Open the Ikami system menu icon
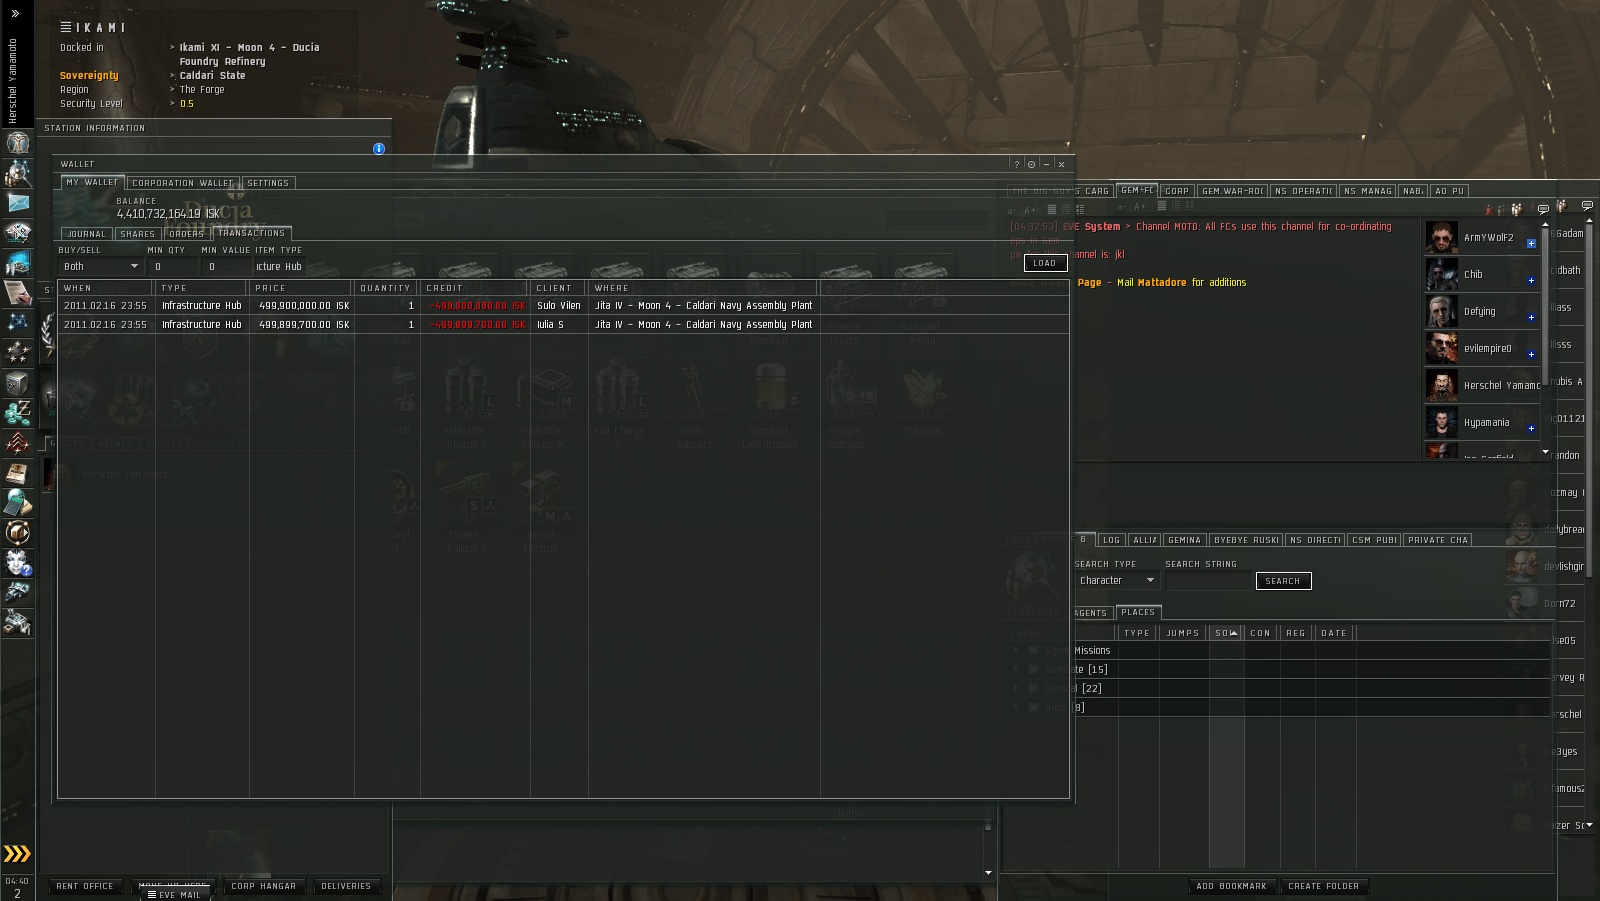The width and height of the screenshot is (1600, 901). [66, 27]
